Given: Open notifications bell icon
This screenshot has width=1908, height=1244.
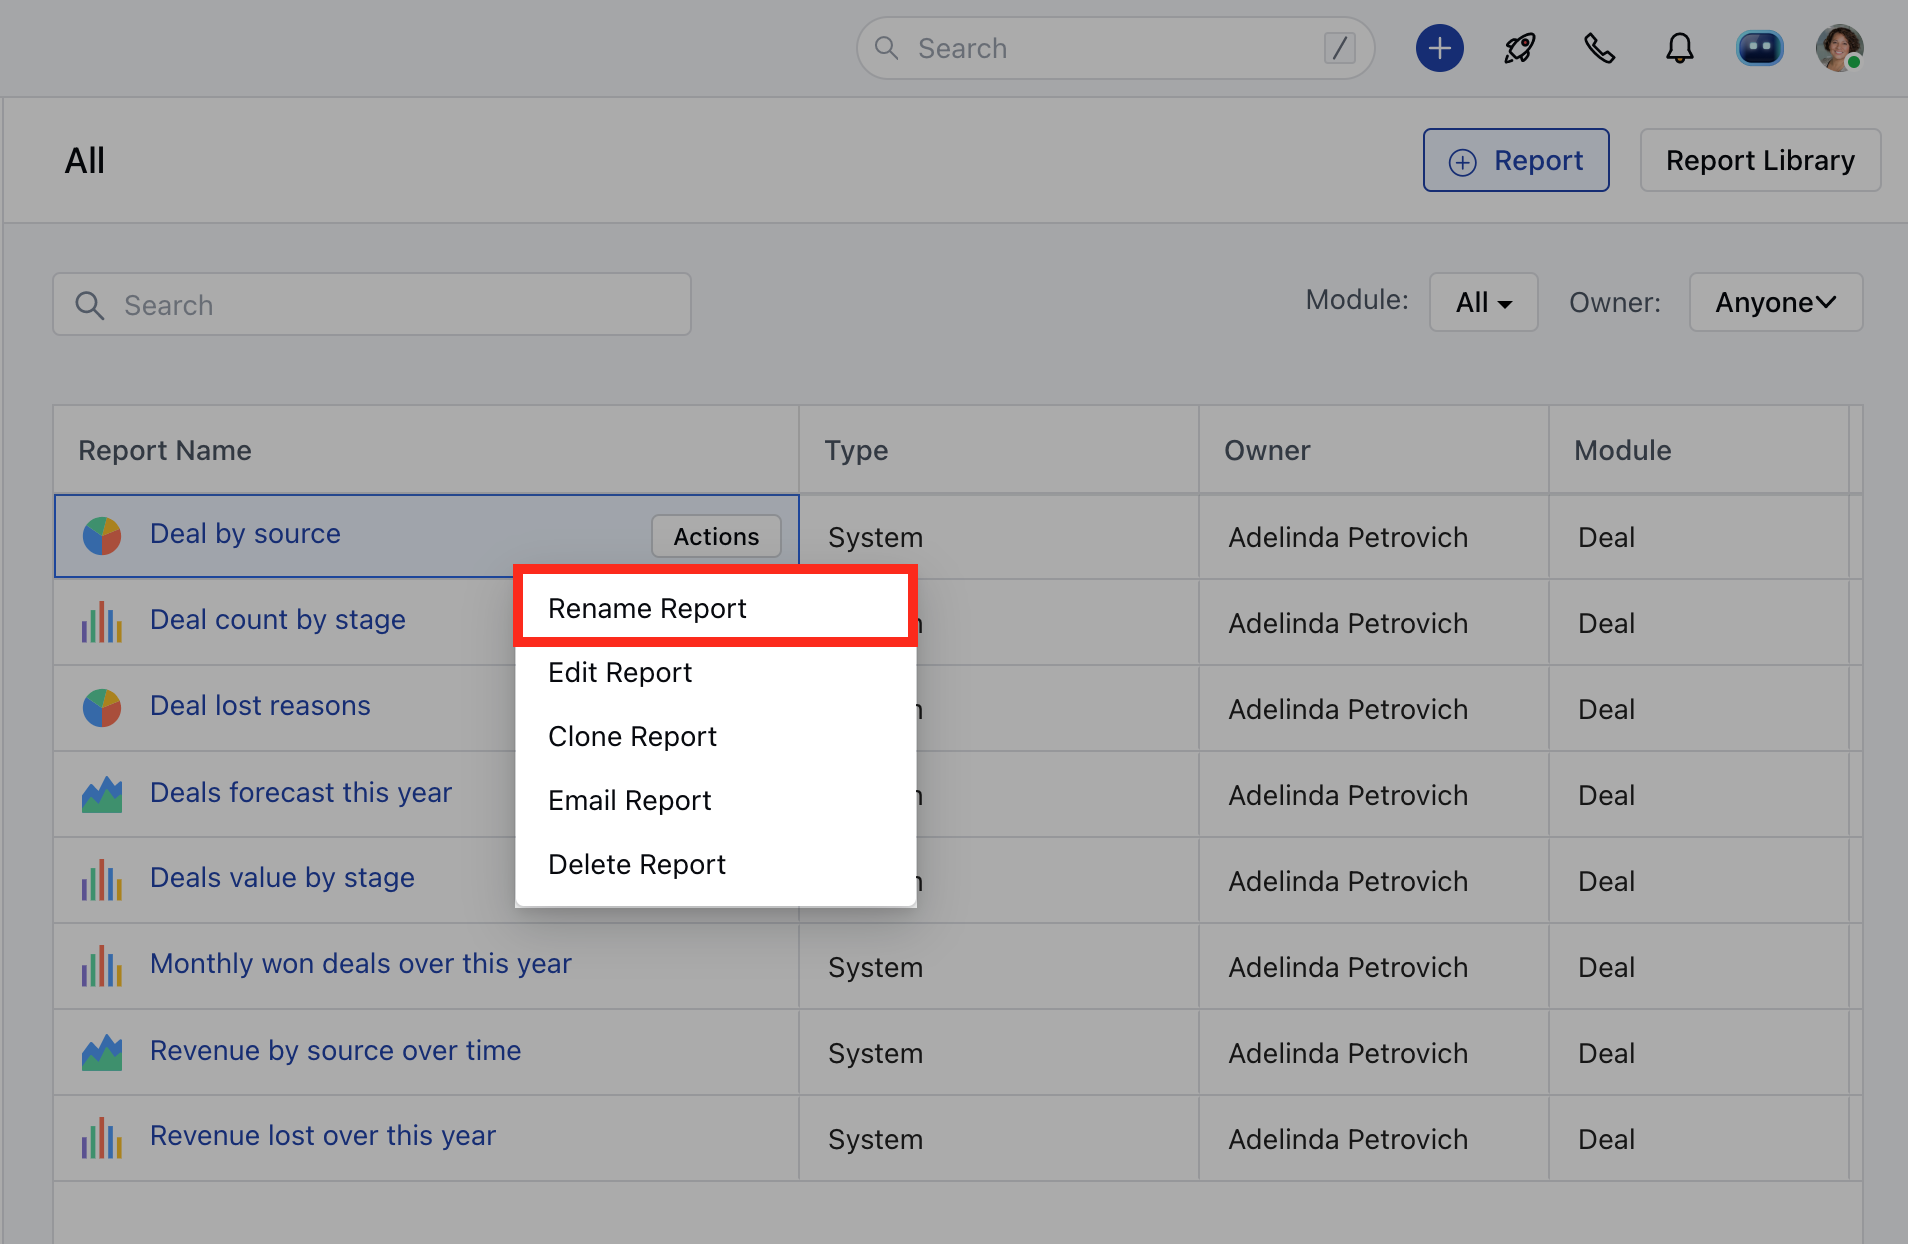Looking at the screenshot, I should pos(1679,48).
